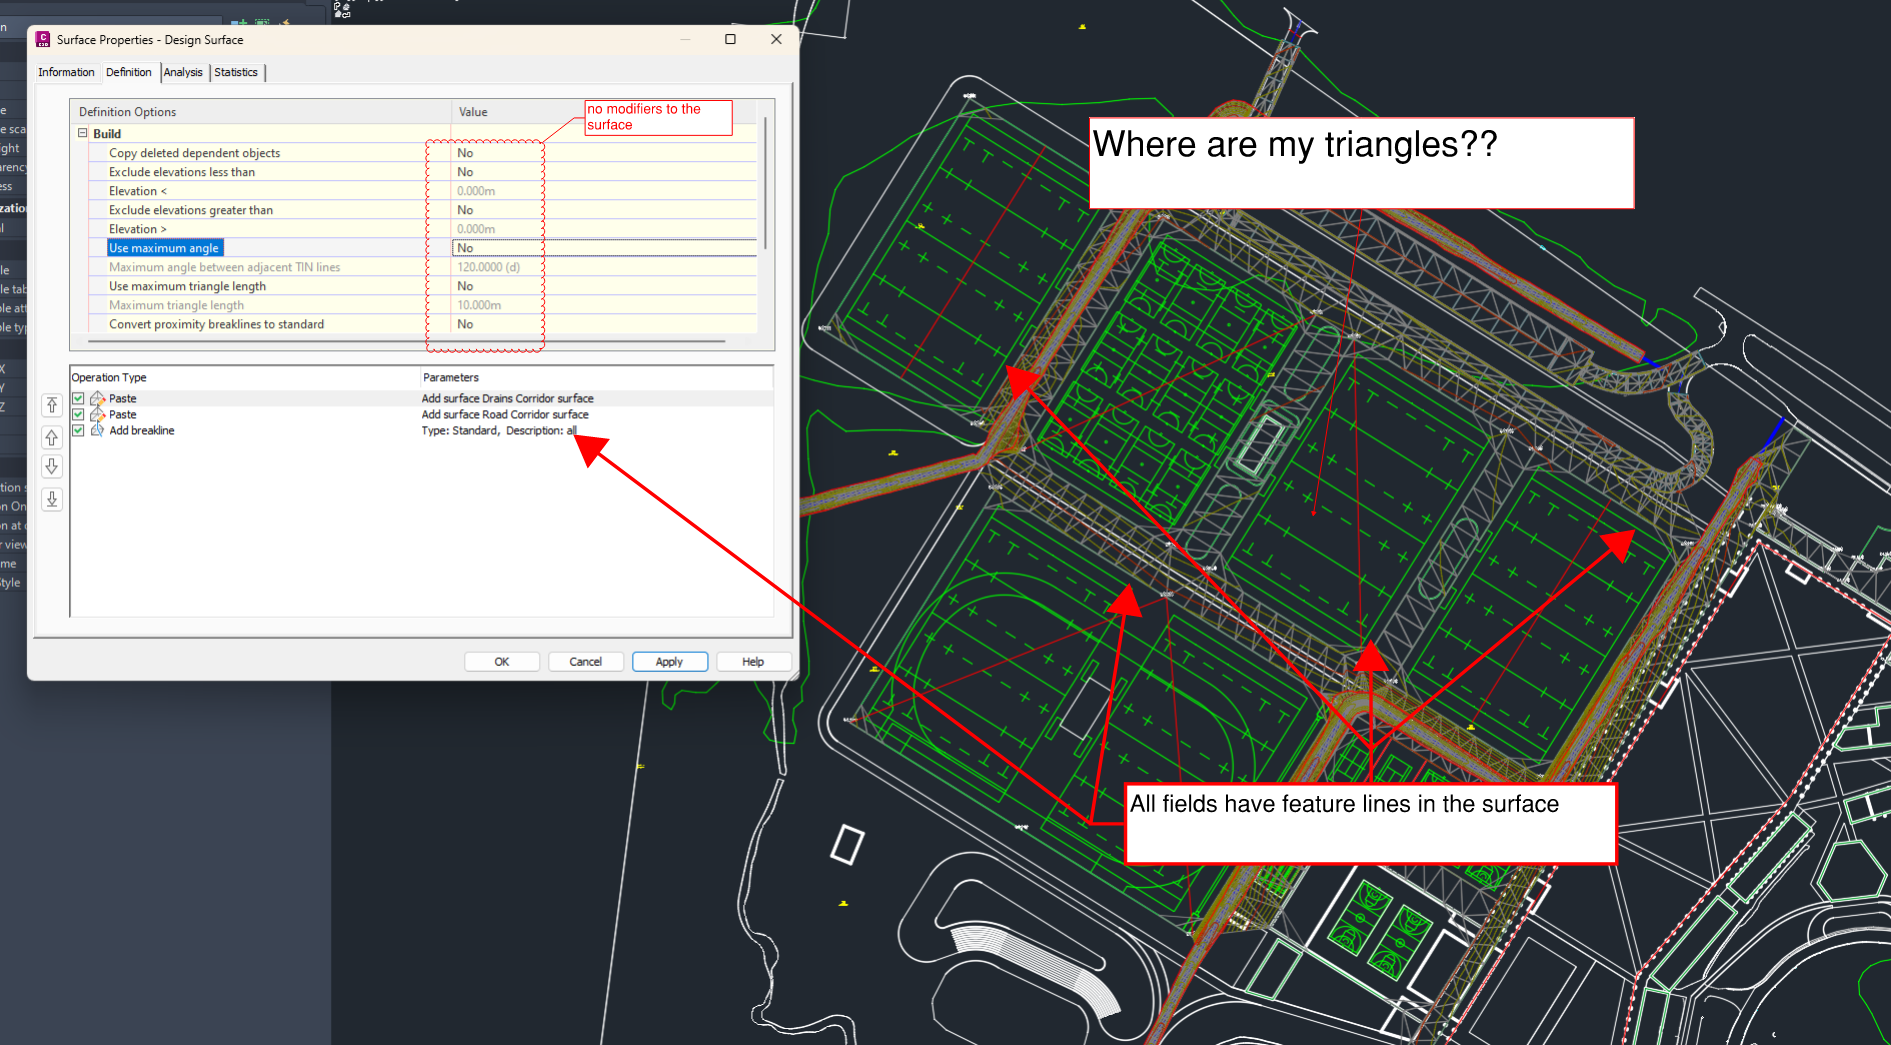Click the move-up arrow beside operations list
Image resolution: width=1891 pixels, height=1045 pixels.
click(x=52, y=437)
